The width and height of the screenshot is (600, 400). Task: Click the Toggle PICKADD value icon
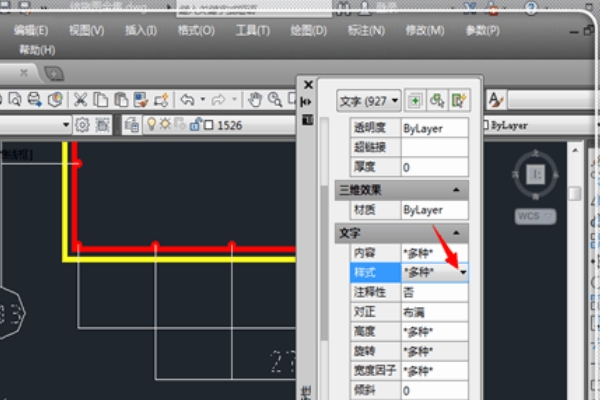[415, 101]
